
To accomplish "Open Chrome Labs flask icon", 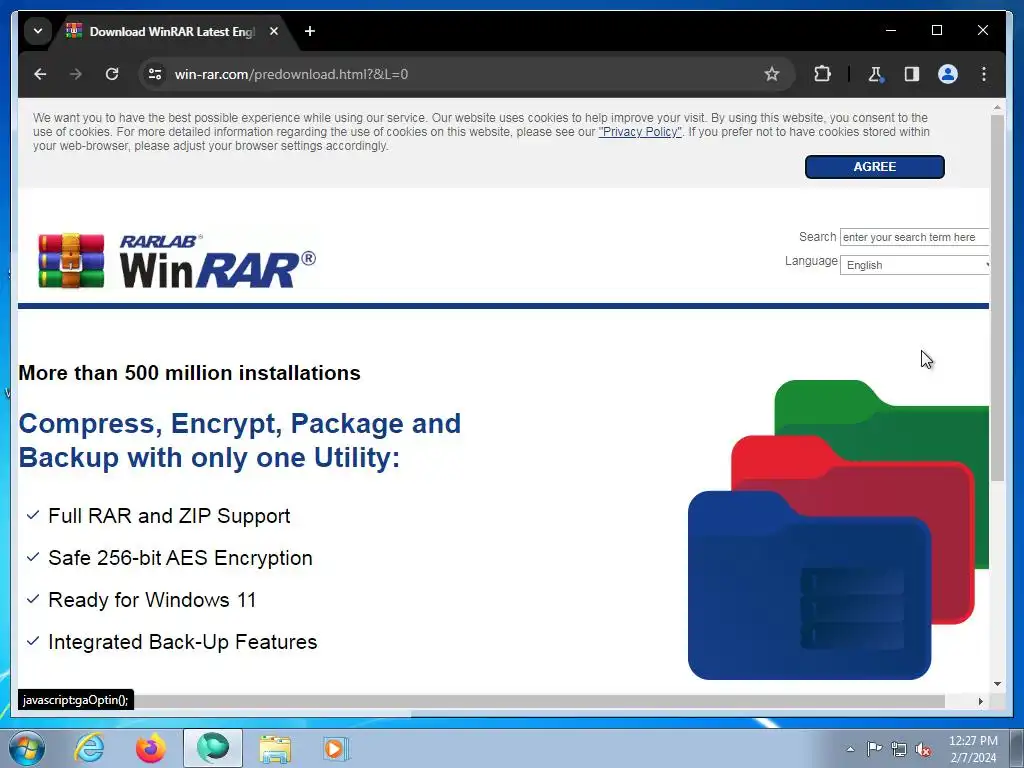I will coord(876,74).
